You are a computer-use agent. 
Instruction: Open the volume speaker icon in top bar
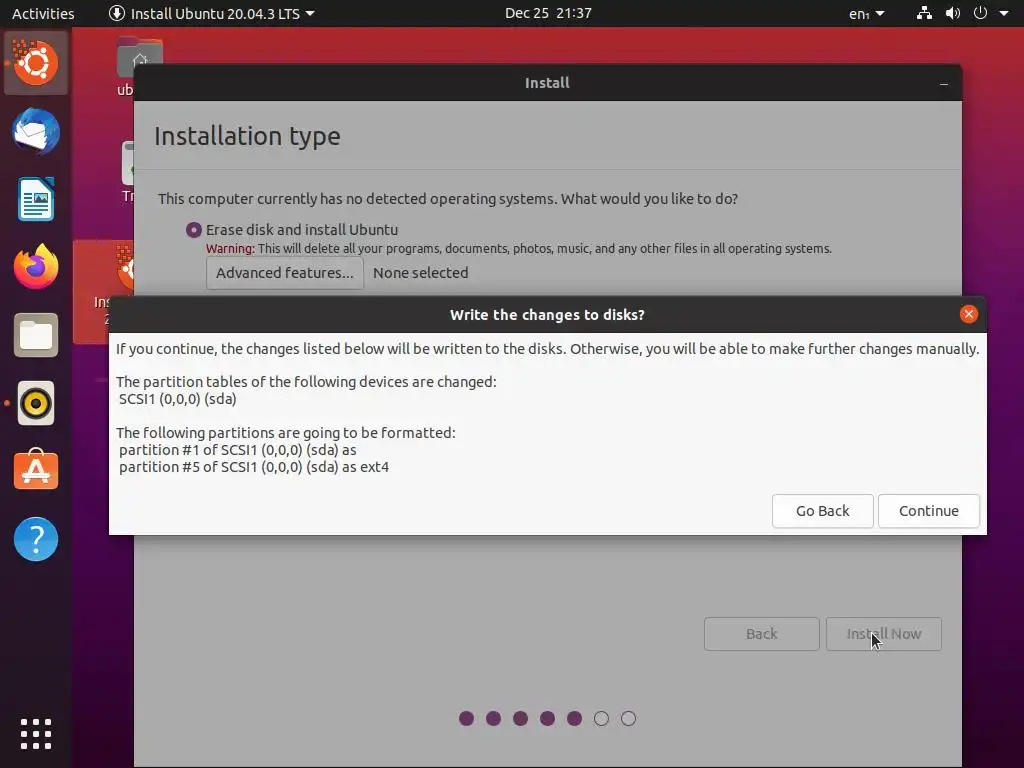(953, 13)
